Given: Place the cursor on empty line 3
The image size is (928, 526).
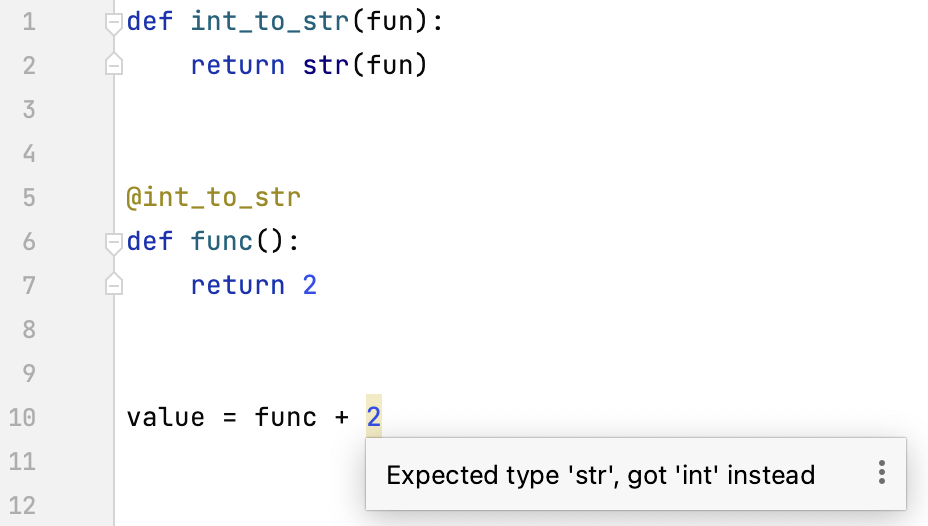Looking at the screenshot, I should 300,110.
